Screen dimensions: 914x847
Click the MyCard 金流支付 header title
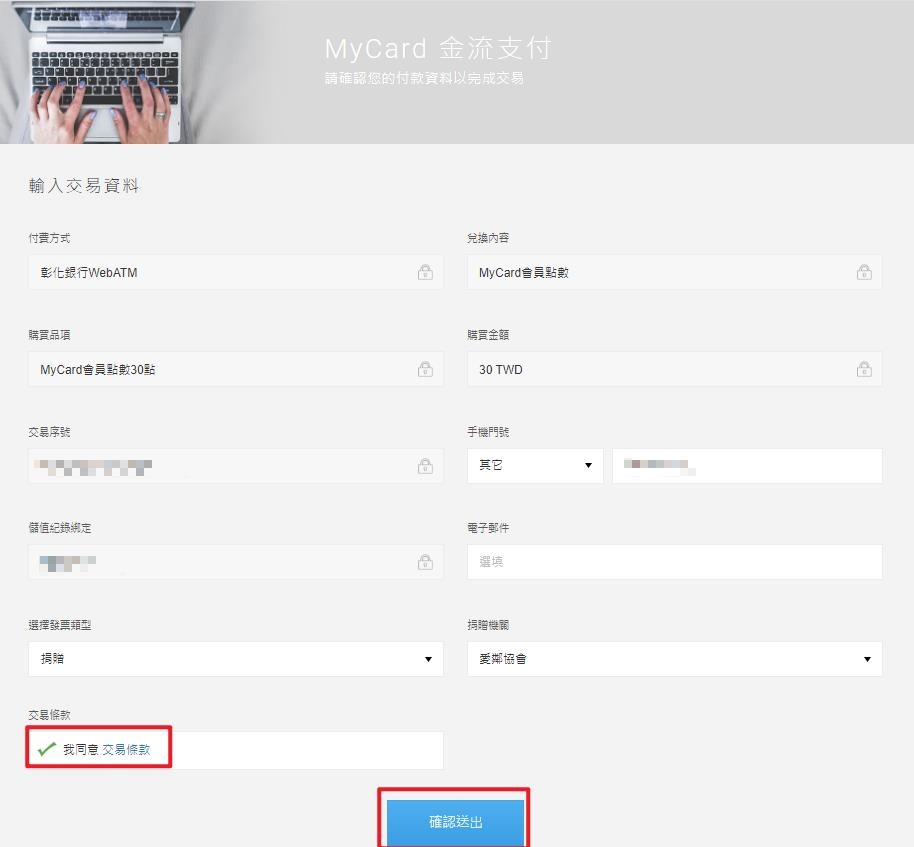(438, 49)
